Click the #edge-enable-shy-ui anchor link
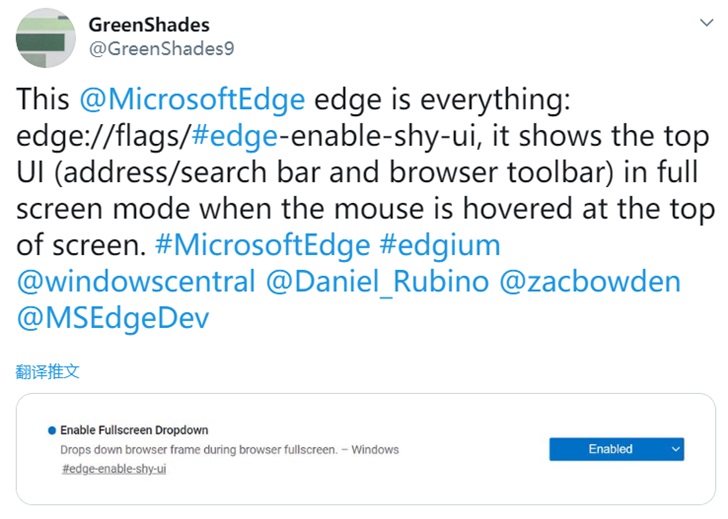 [x=113, y=469]
